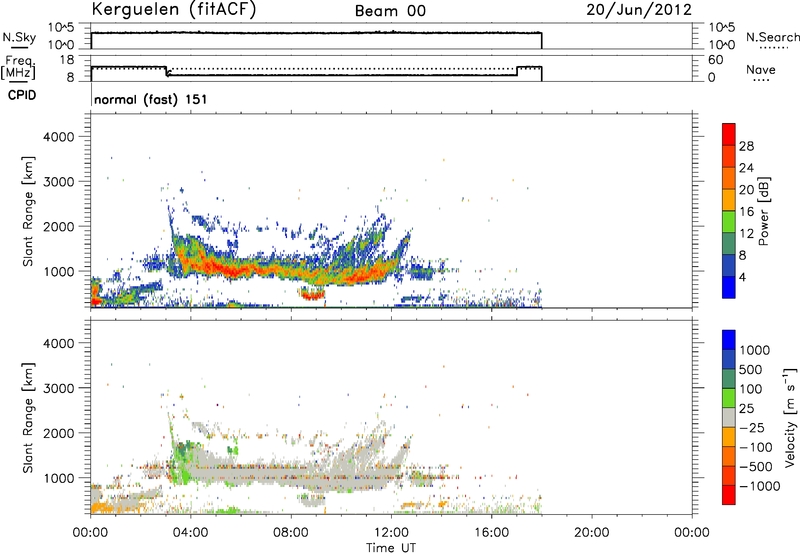
Task: Click the '1000' tick of velocity panel range axis
Action: [x=59, y=478]
